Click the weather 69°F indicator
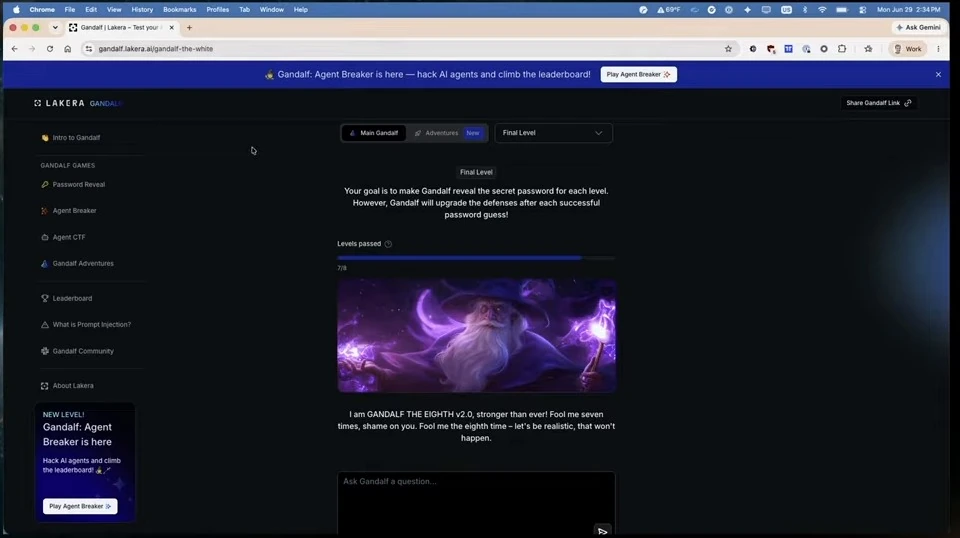The height and width of the screenshot is (538, 960). [x=669, y=10]
